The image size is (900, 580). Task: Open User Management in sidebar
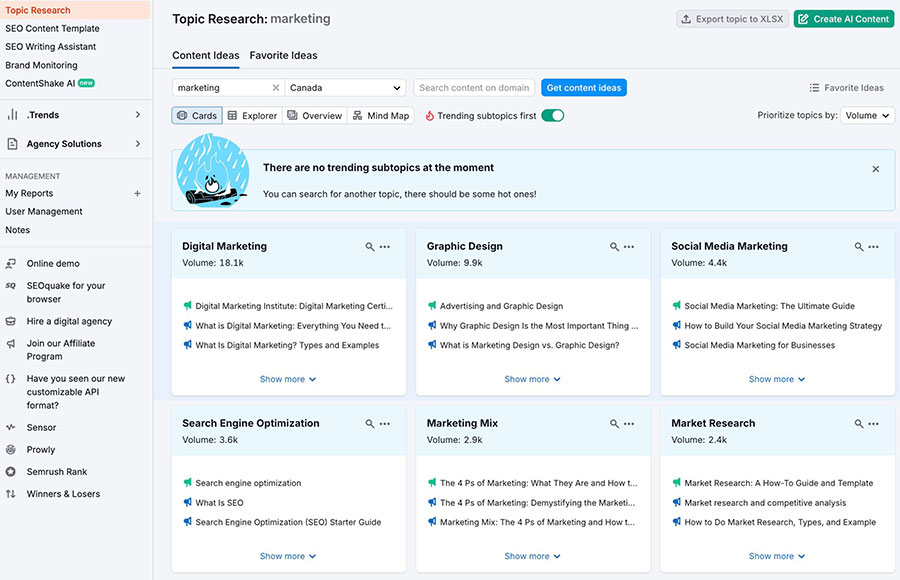(44, 211)
